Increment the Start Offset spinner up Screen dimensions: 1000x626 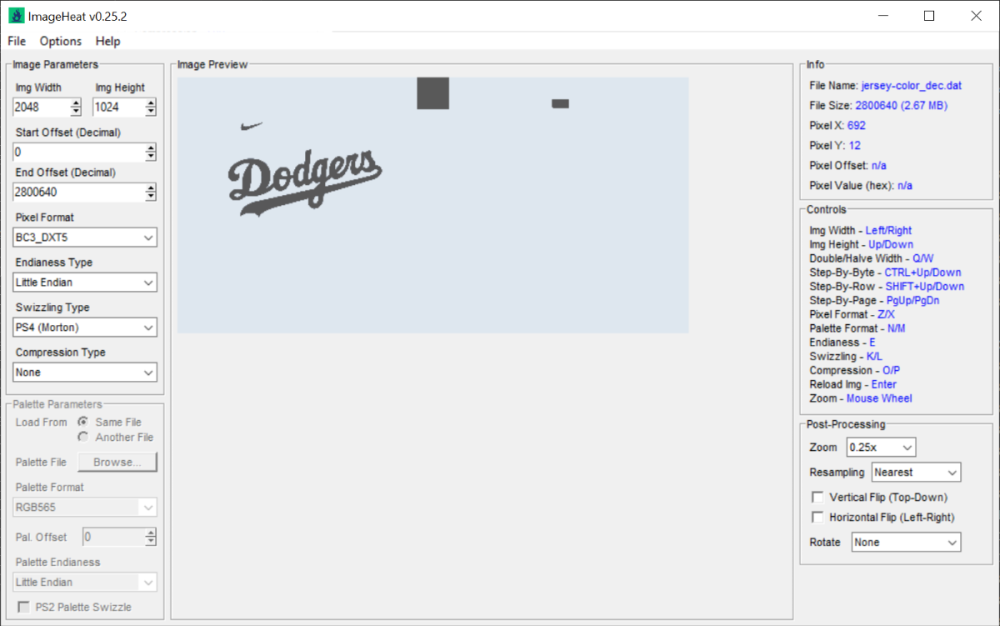(151, 148)
